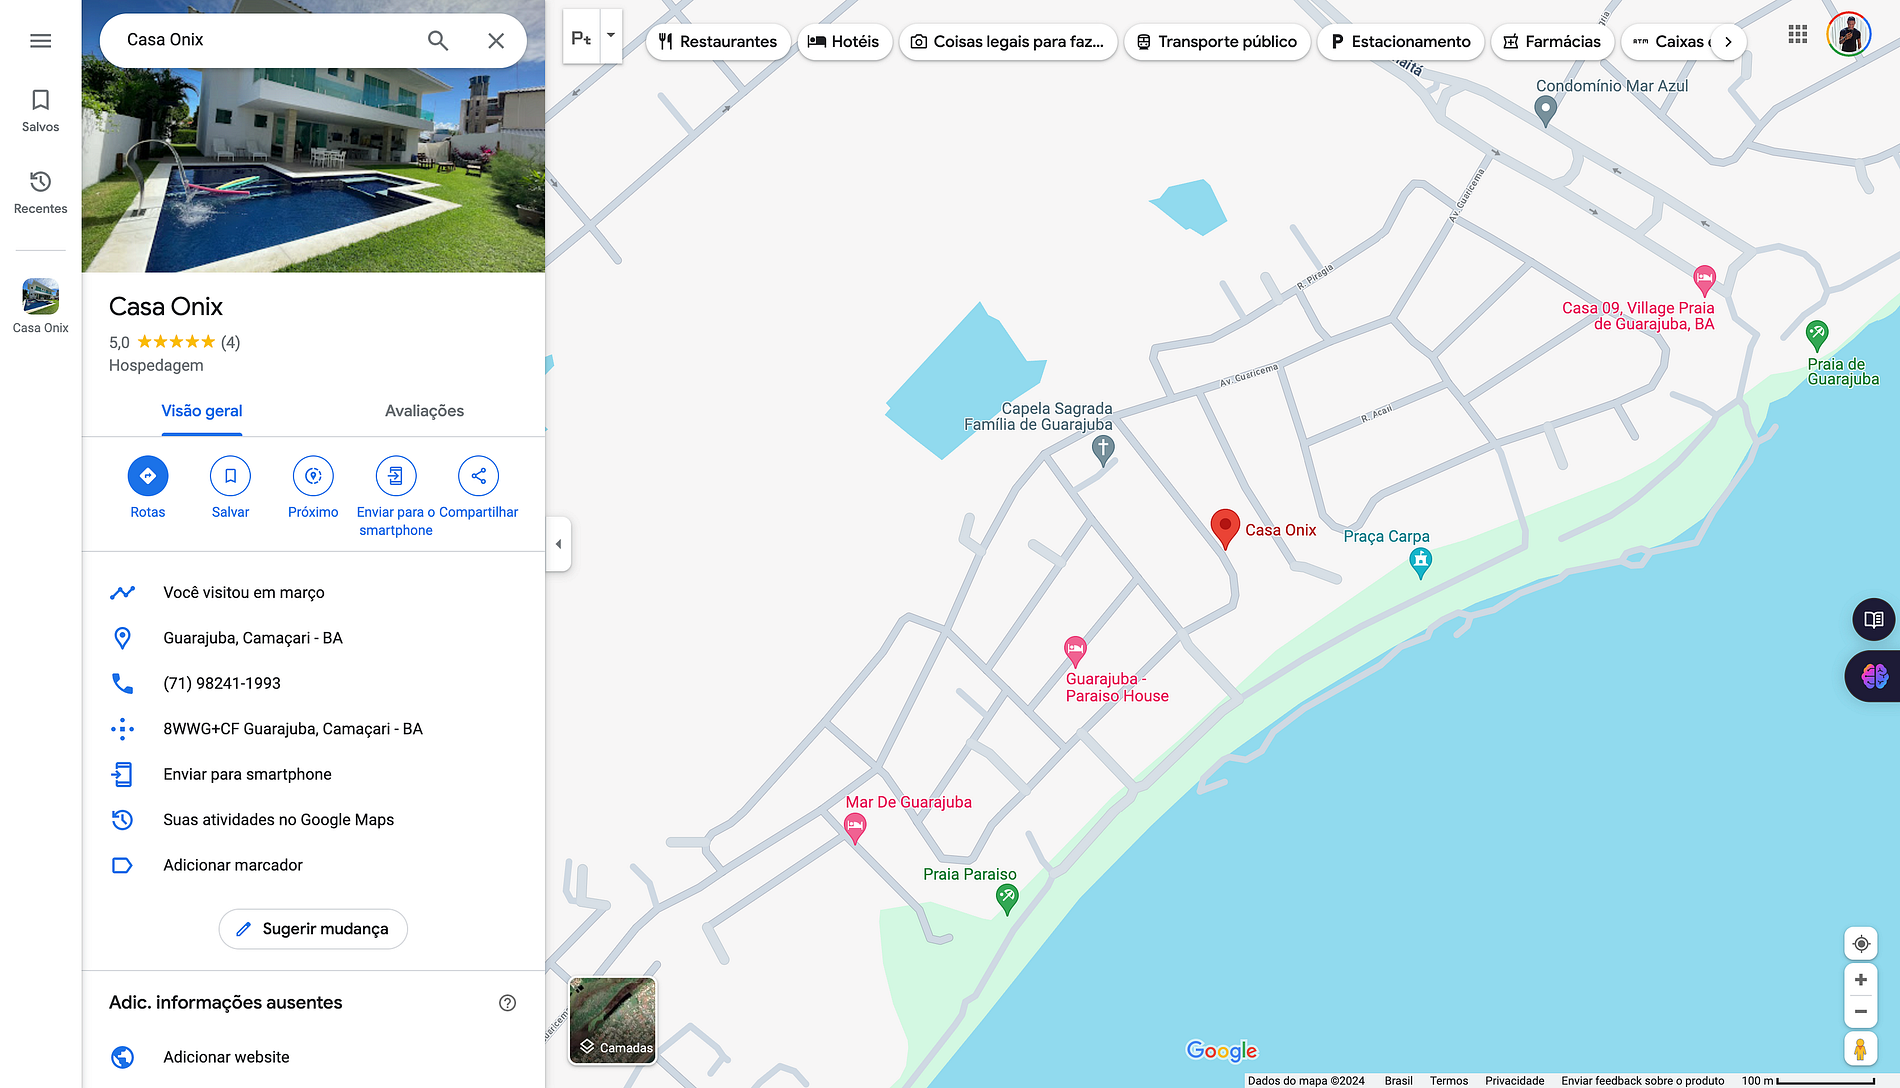Collapse the side panel
Viewport: 1900px width, 1088px height.
click(x=558, y=544)
